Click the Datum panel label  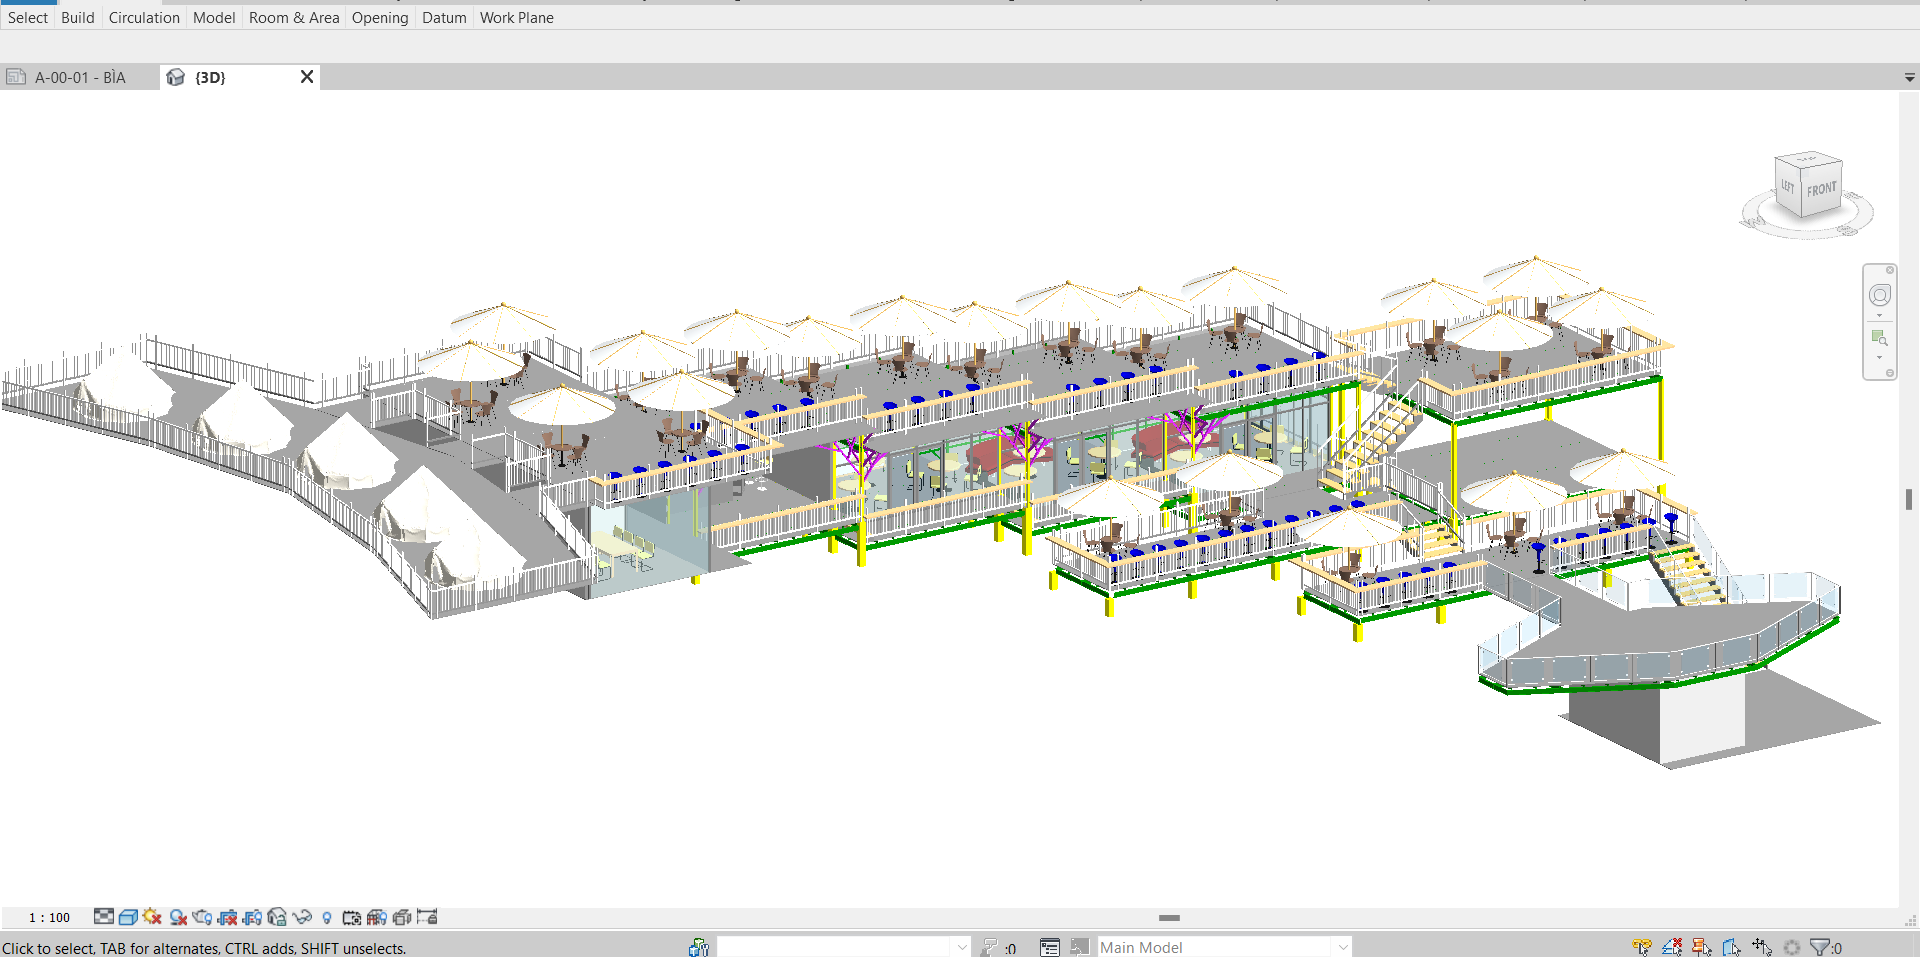tap(444, 17)
